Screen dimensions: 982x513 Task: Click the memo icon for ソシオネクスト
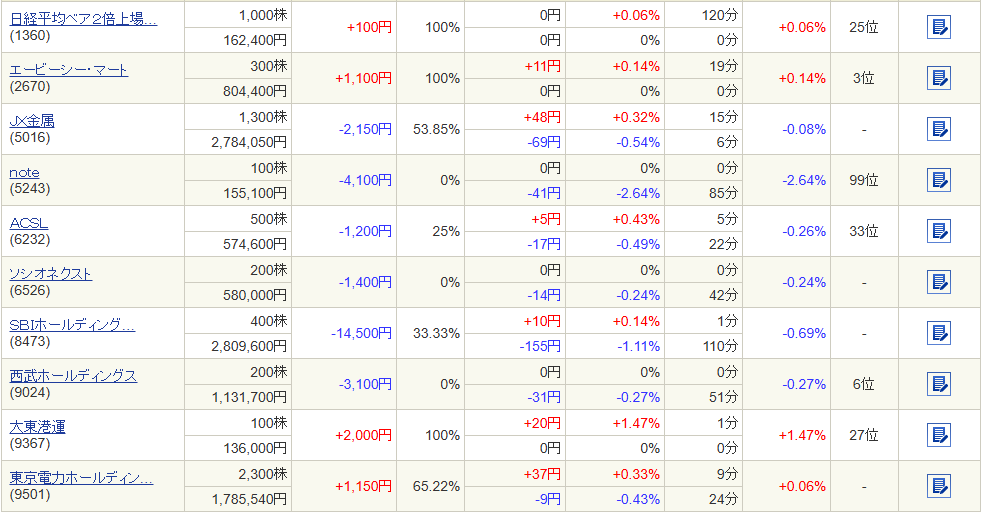pyautogui.click(x=938, y=282)
